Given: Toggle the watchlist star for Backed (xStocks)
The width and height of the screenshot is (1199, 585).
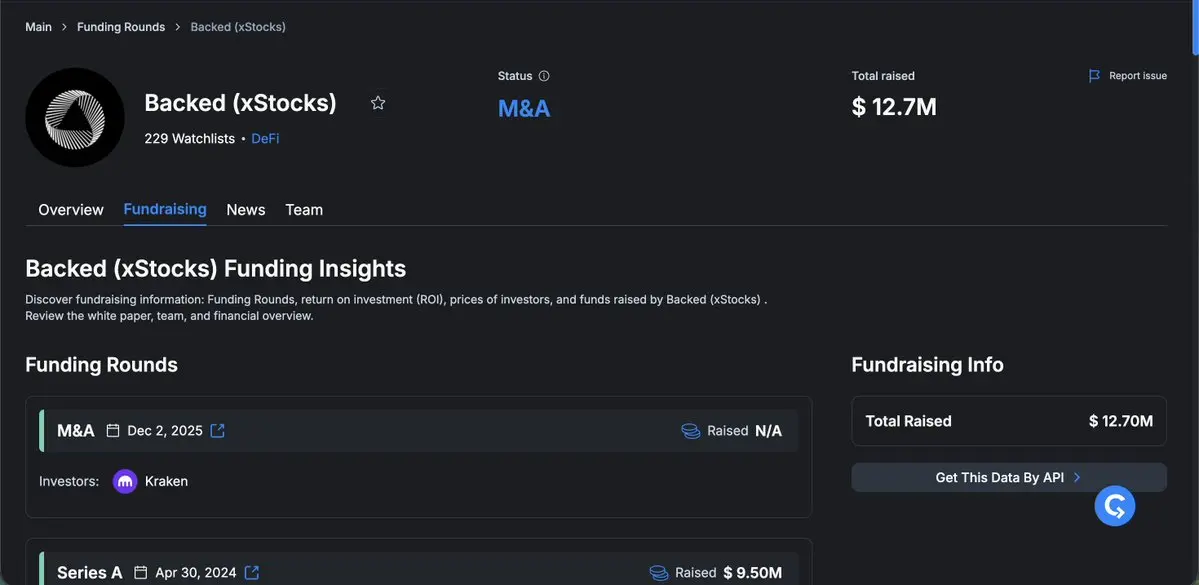Looking at the screenshot, I should 378,103.
